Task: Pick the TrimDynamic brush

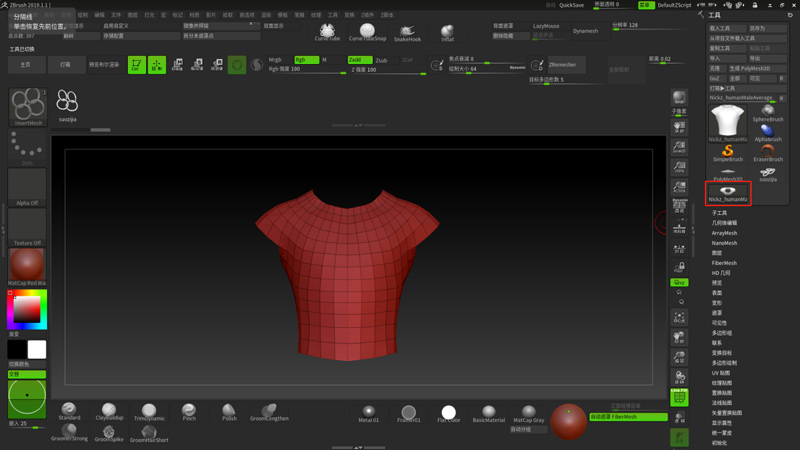Action: [148, 411]
